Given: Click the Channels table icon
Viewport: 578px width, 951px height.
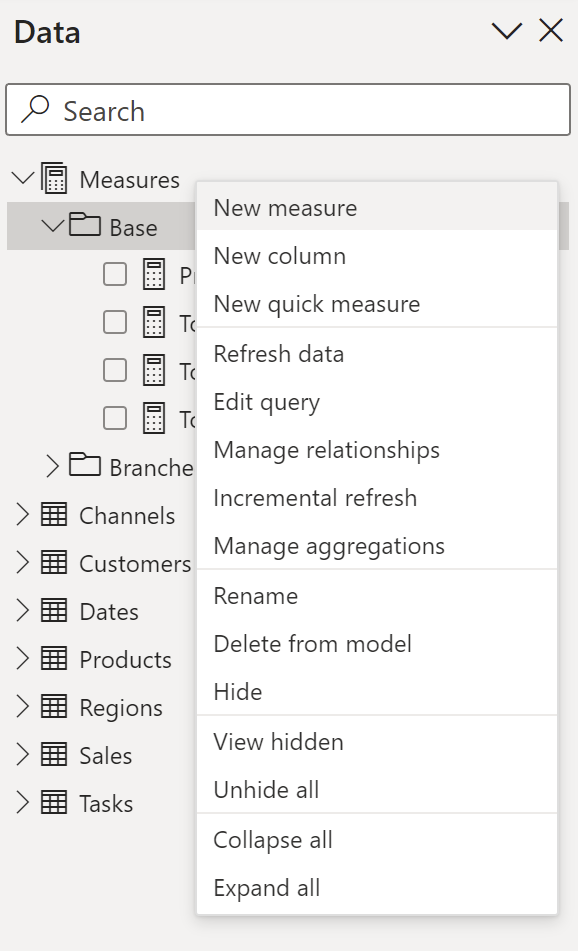Looking at the screenshot, I should coord(54,514).
